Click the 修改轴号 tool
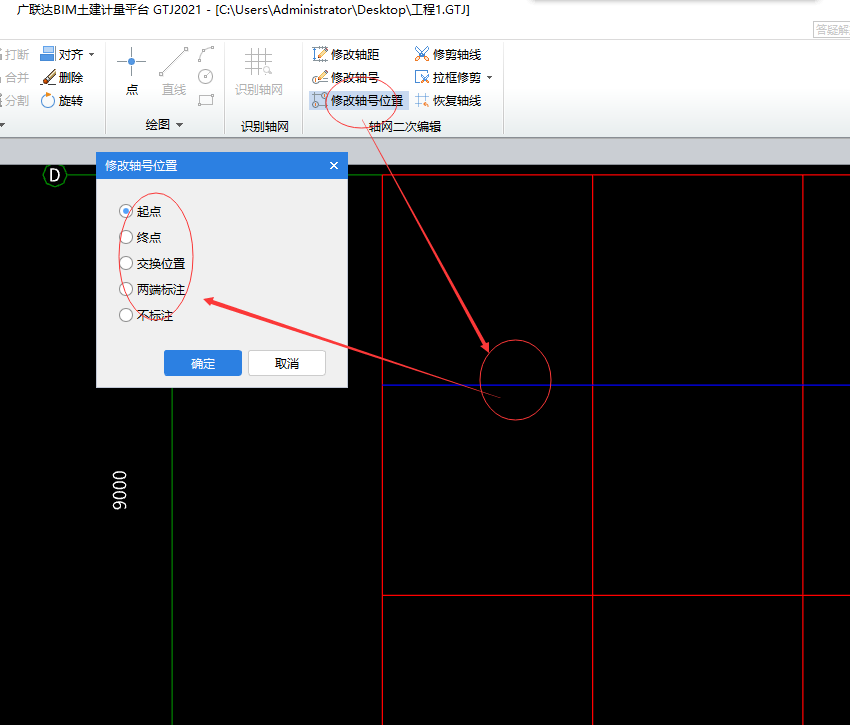This screenshot has height=725, width=850. click(x=346, y=78)
